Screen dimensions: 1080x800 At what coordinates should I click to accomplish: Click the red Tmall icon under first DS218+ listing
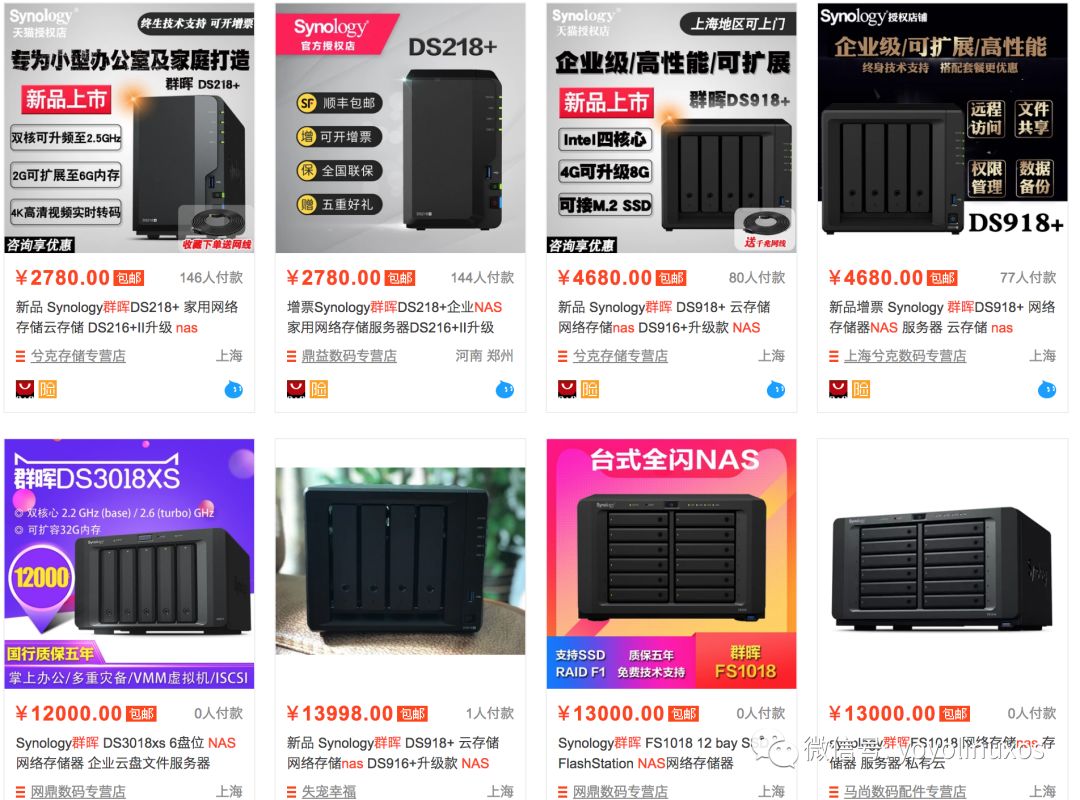tap(25, 389)
